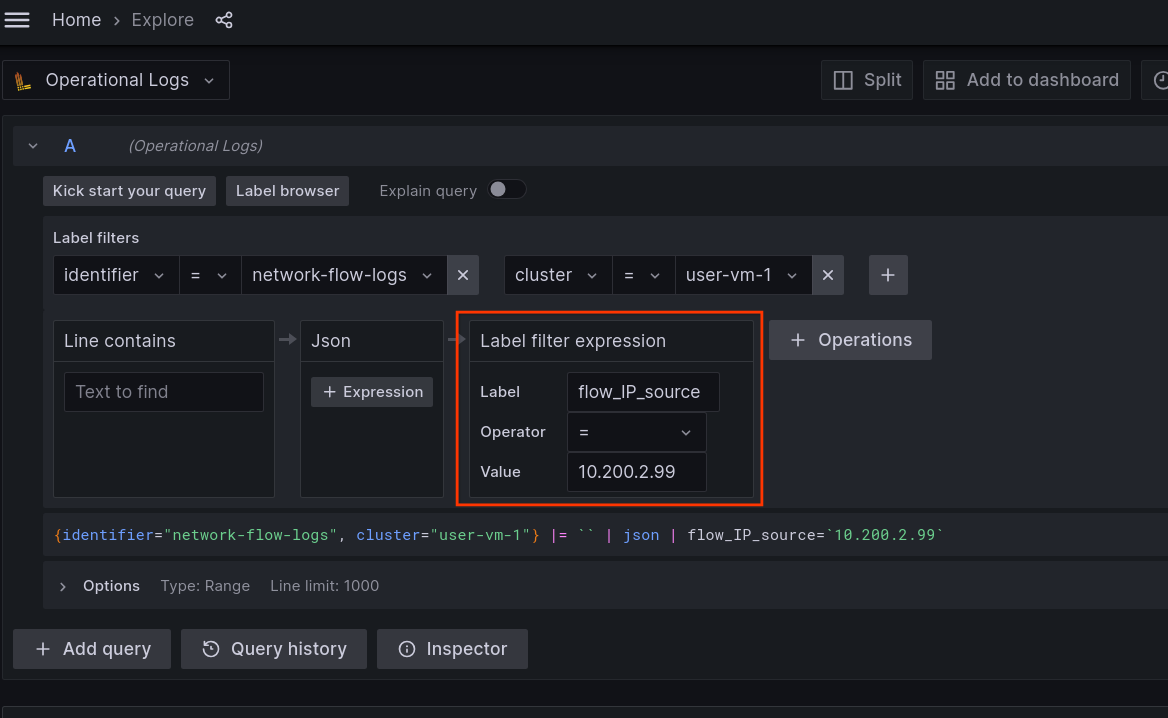Remove the identifier label filter with X
Viewport: 1168px width, 718px height.
pos(463,274)
